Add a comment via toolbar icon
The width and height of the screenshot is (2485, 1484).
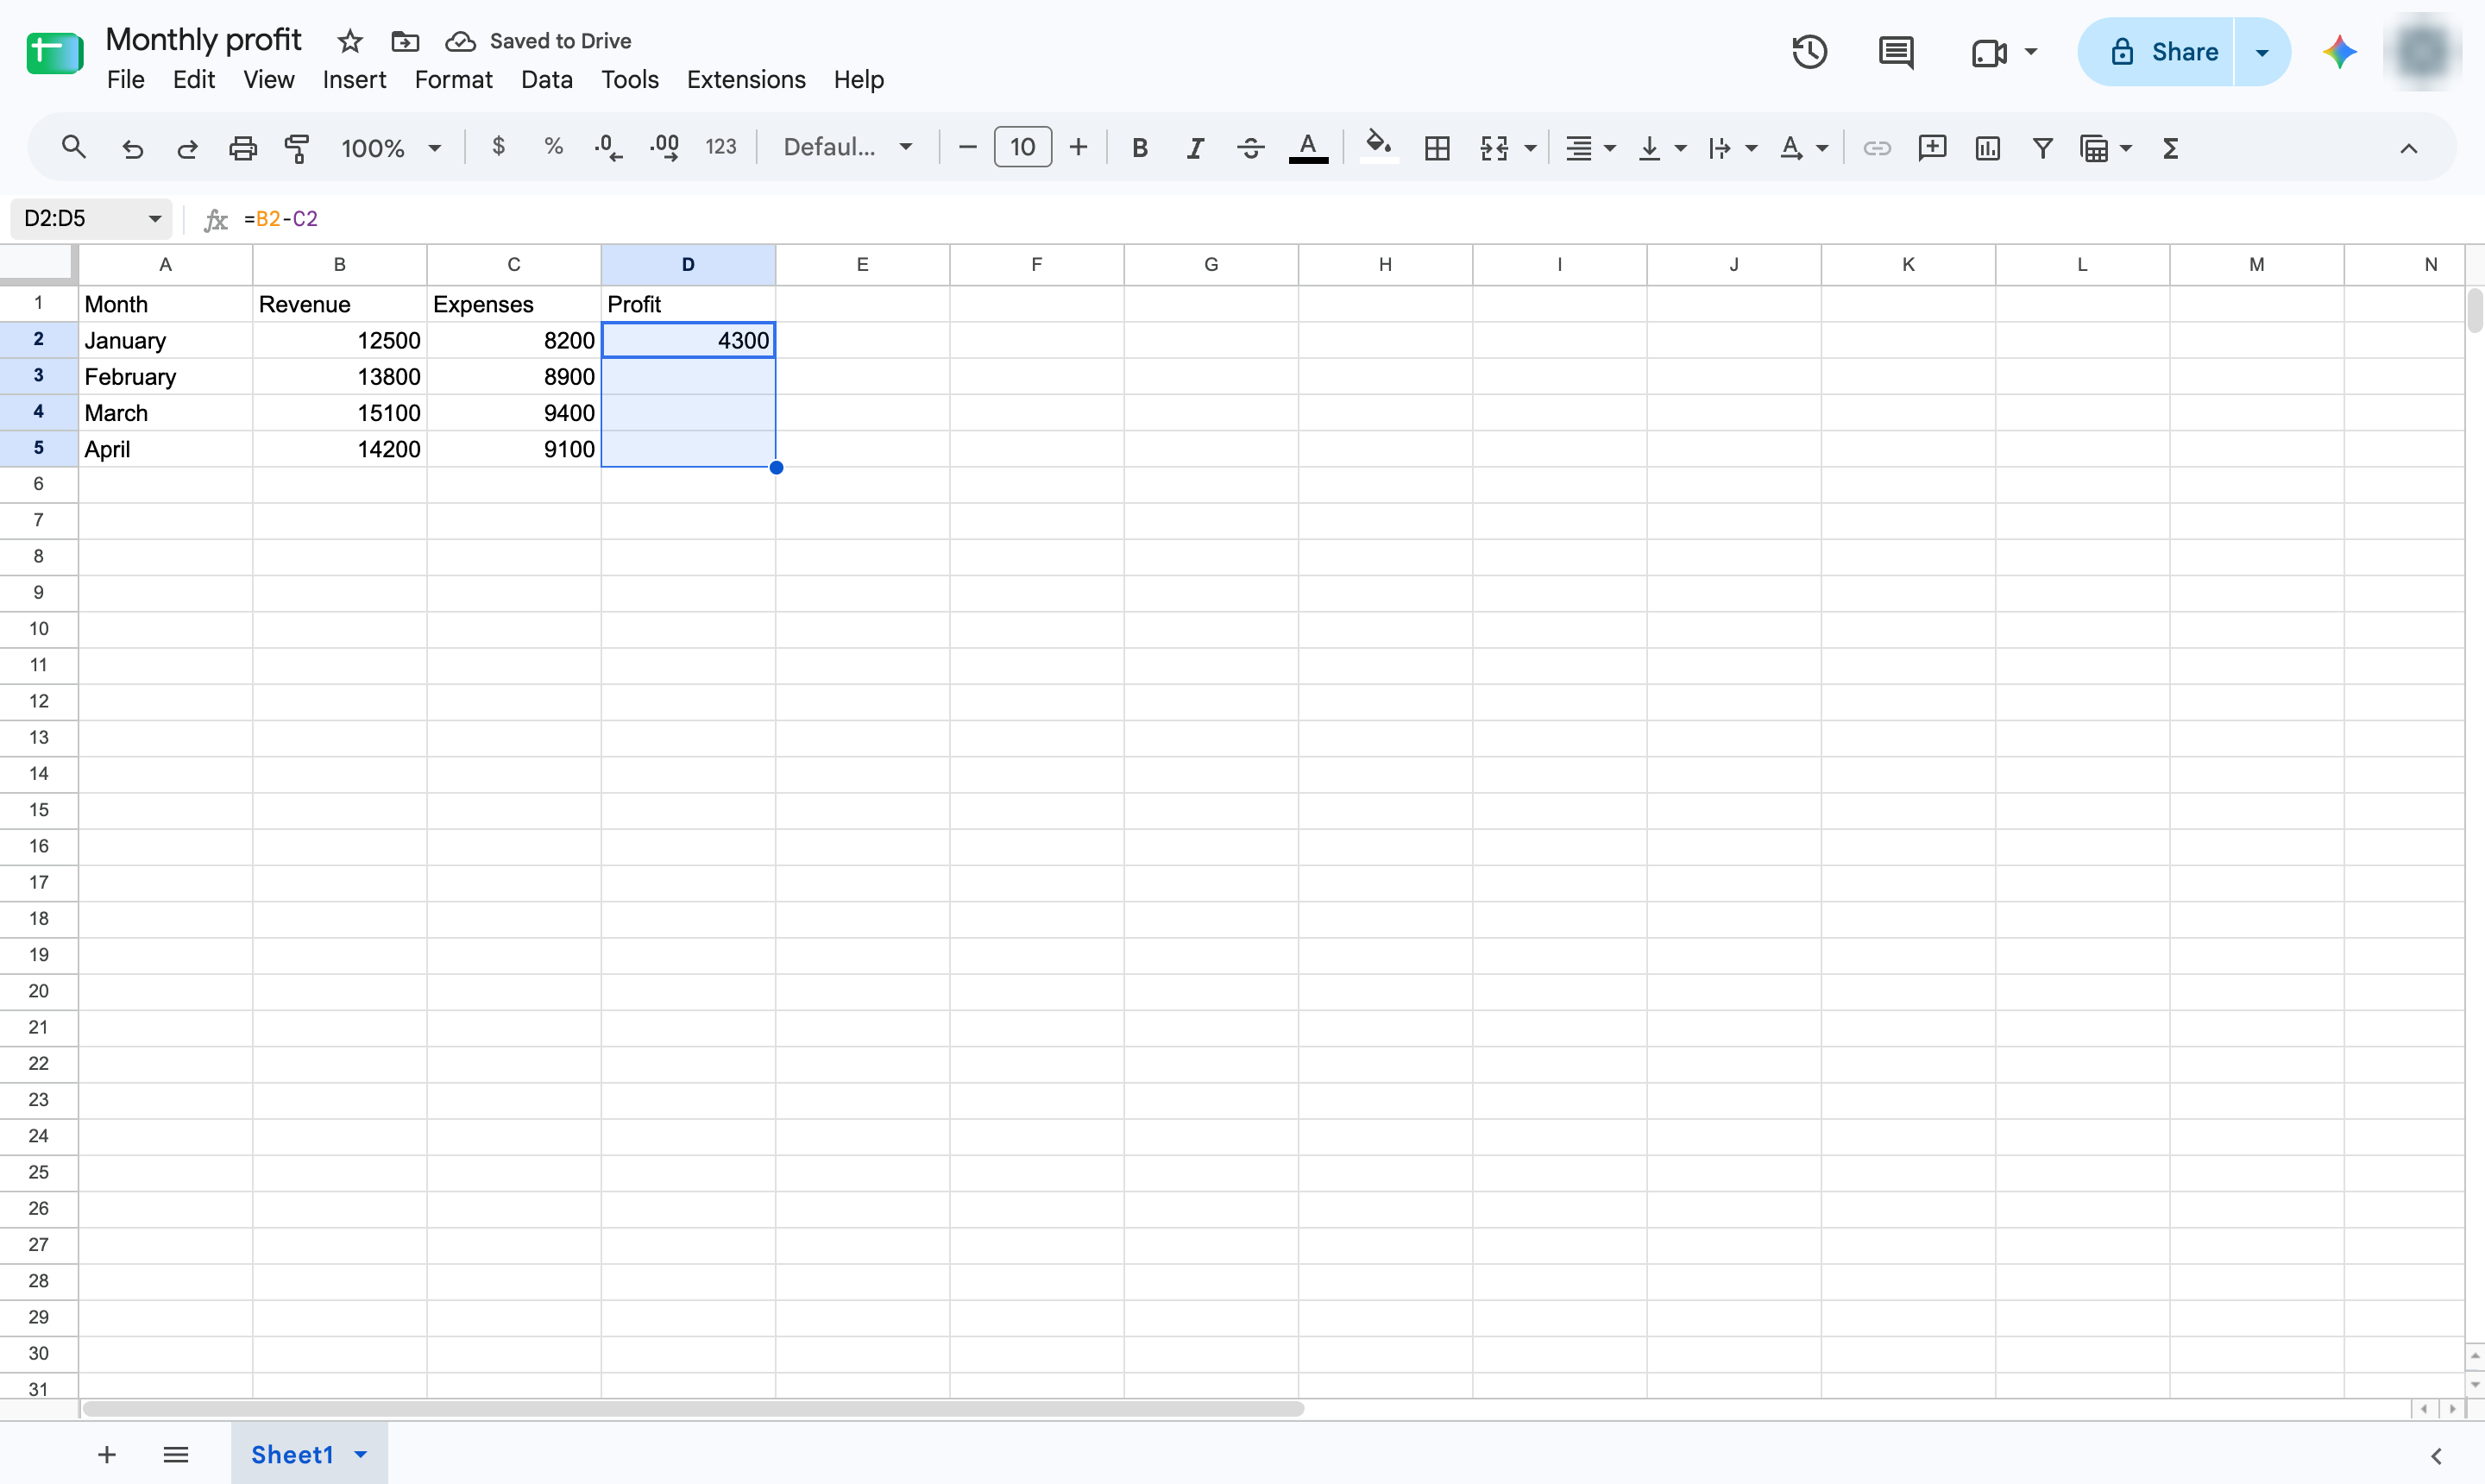coord(1932,148)
